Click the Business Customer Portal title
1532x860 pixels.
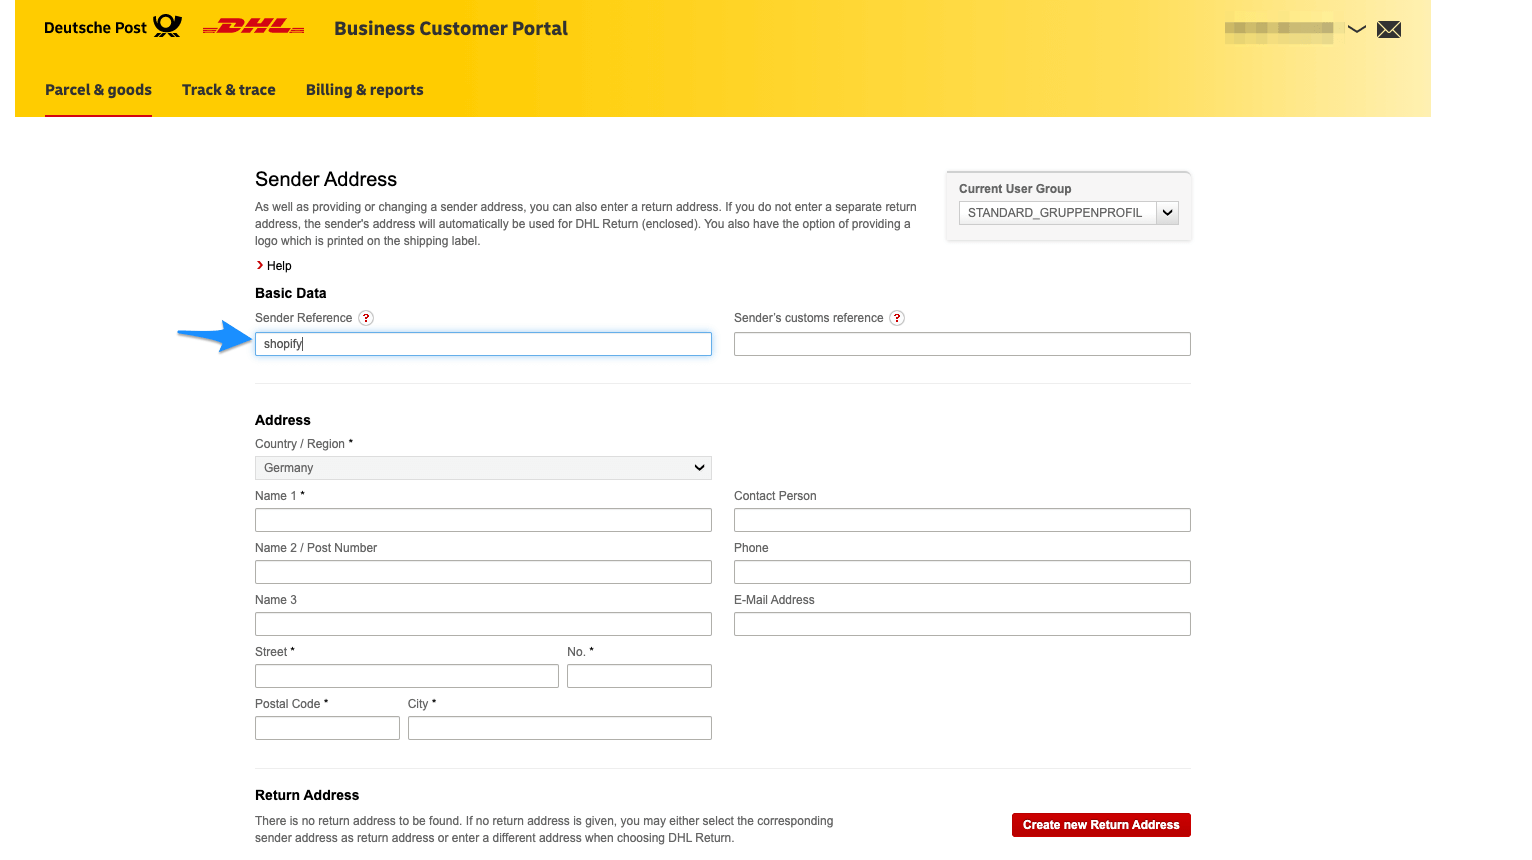[451, 29]
